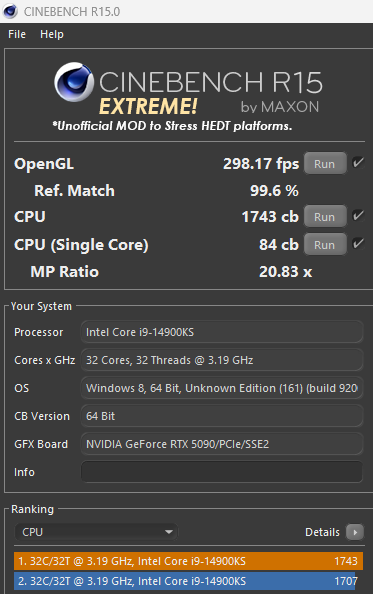Viewport: 373px width, 594px height.
Task: Run the OpenGL benchmark
Action: [x=325, y=164]
